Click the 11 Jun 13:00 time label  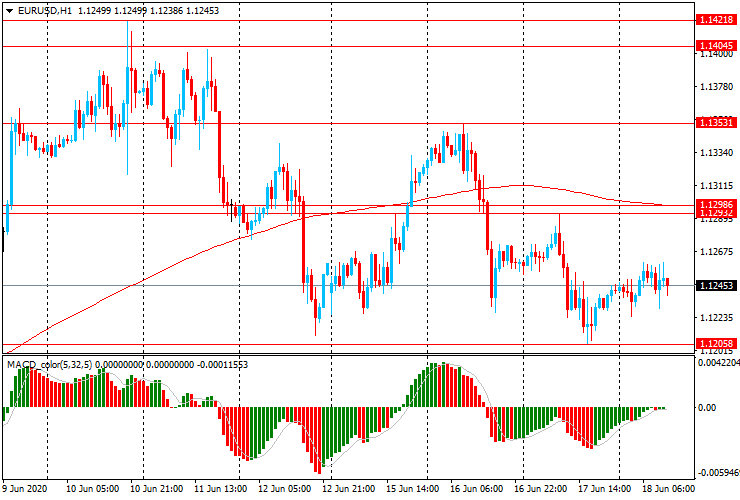(x=220, y=488)
